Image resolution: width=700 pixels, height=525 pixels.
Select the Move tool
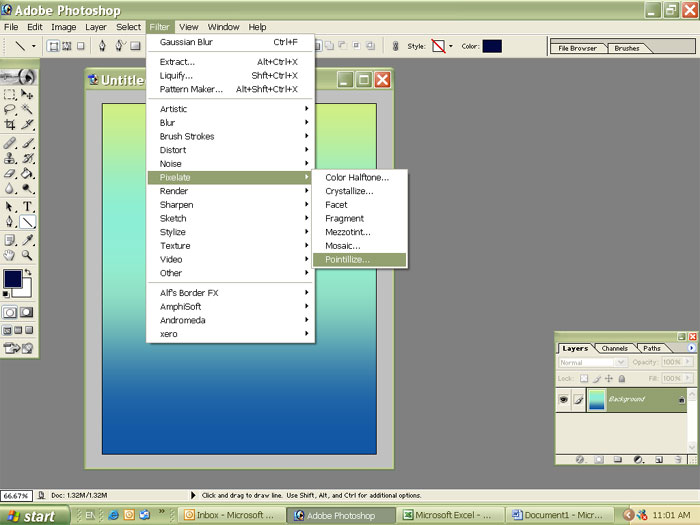point(27,95)
